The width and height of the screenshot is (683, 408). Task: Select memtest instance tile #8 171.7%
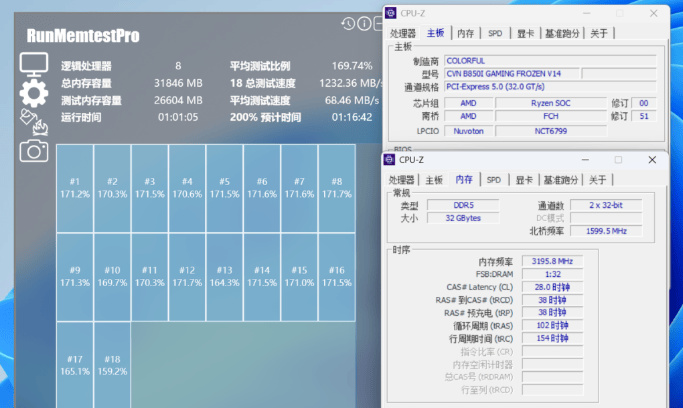point(337,188)
